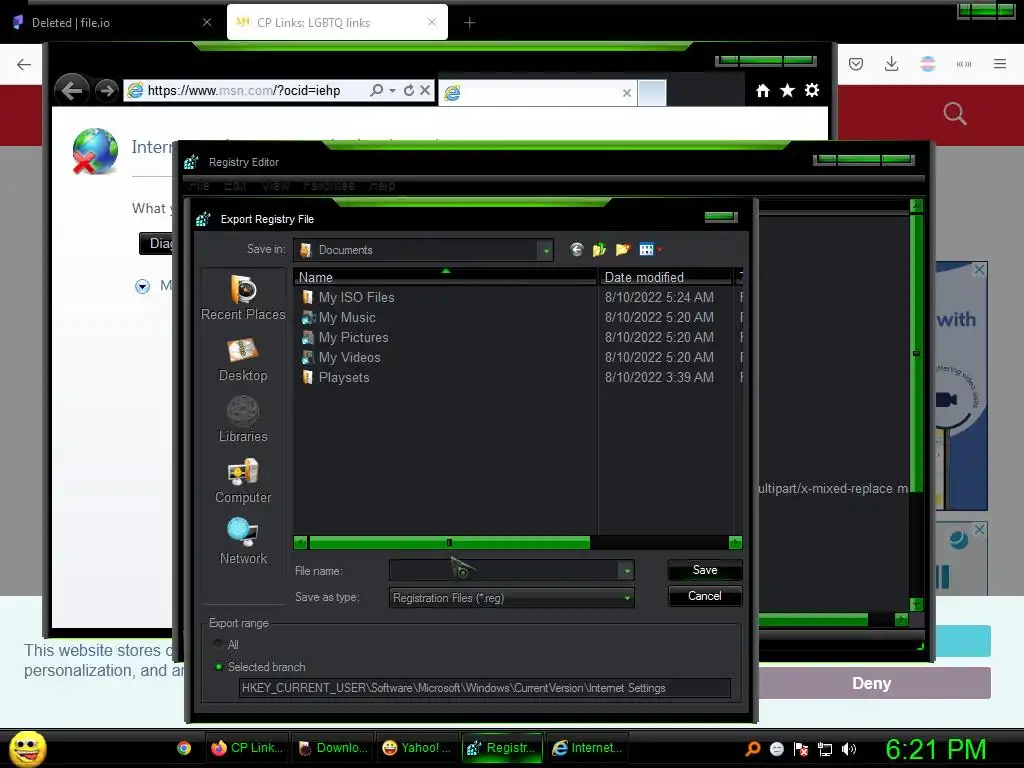This screenshot has height=768, width=1024.
Task: Open Firefox downloads panel
Action: 891,64
